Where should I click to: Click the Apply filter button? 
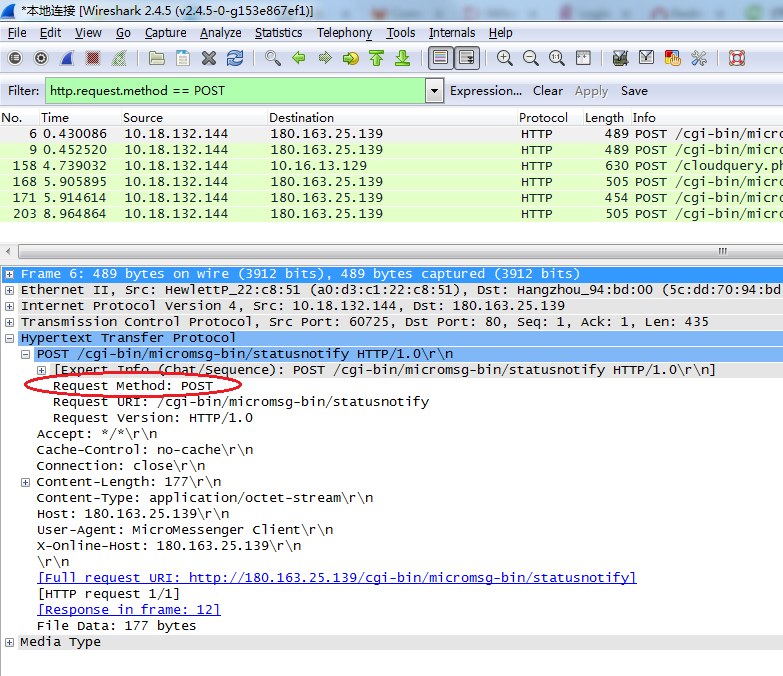[591, 91]
